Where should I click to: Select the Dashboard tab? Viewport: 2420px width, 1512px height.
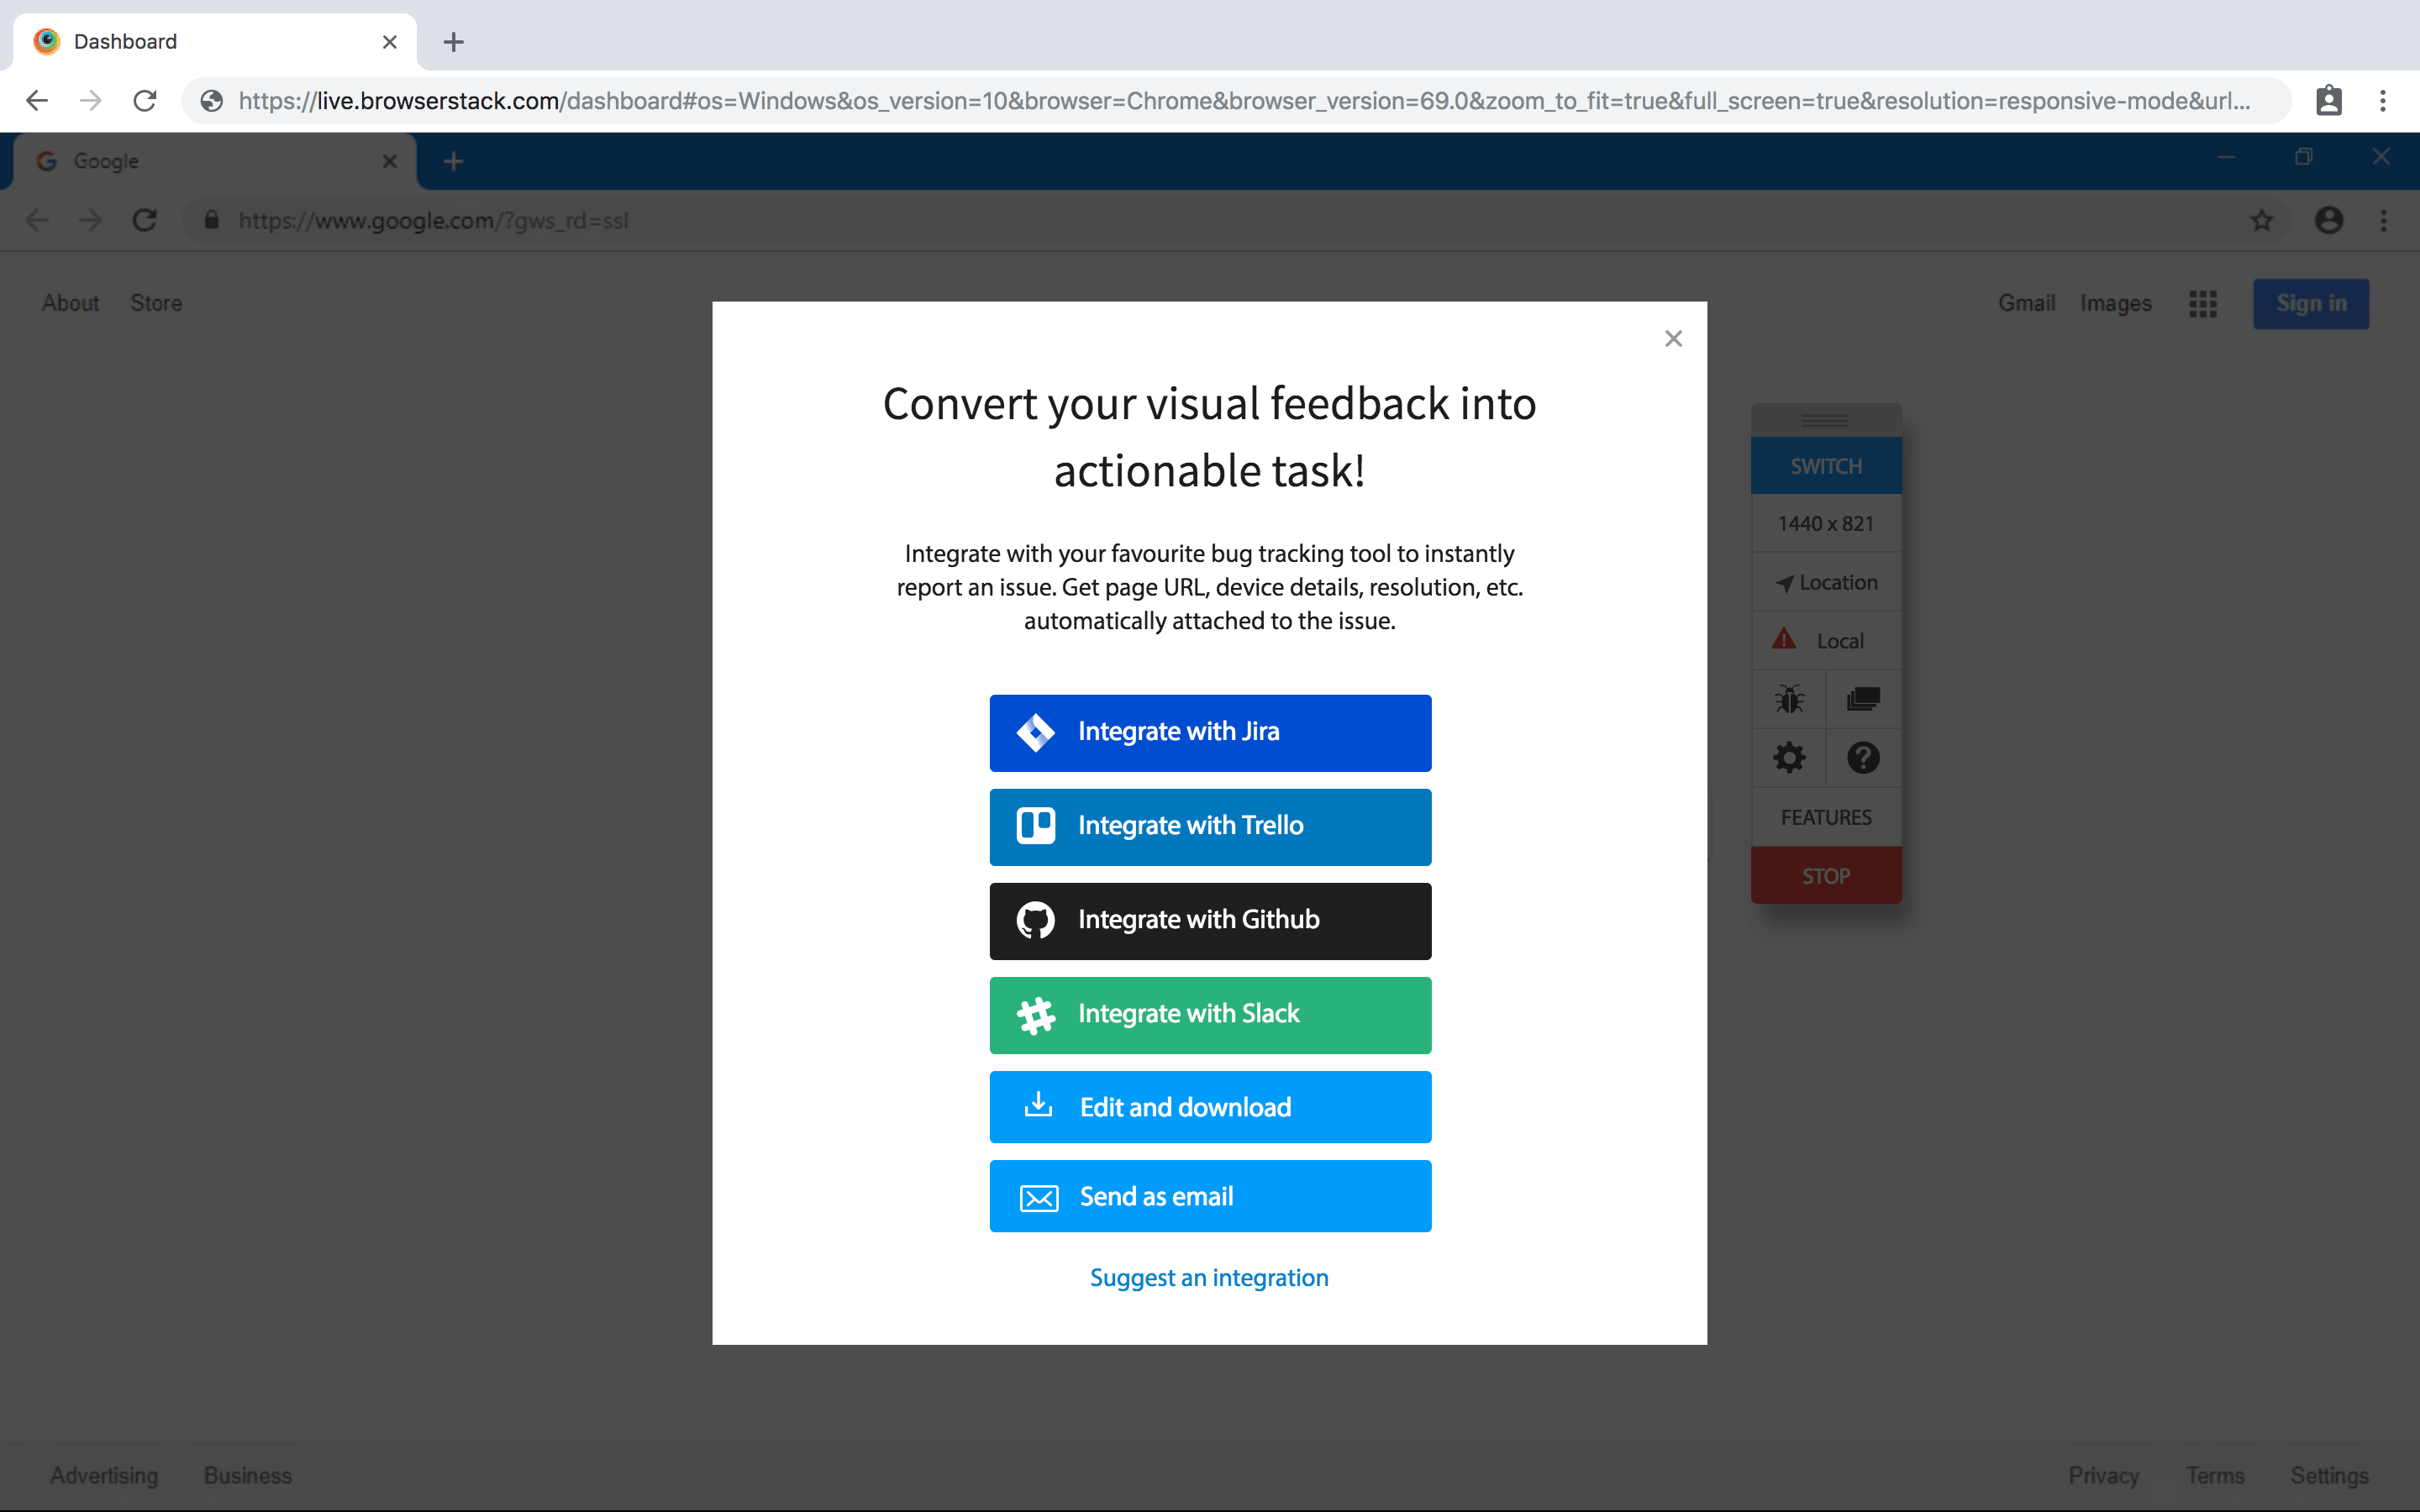pyautogui.click(x=215, y=42)
